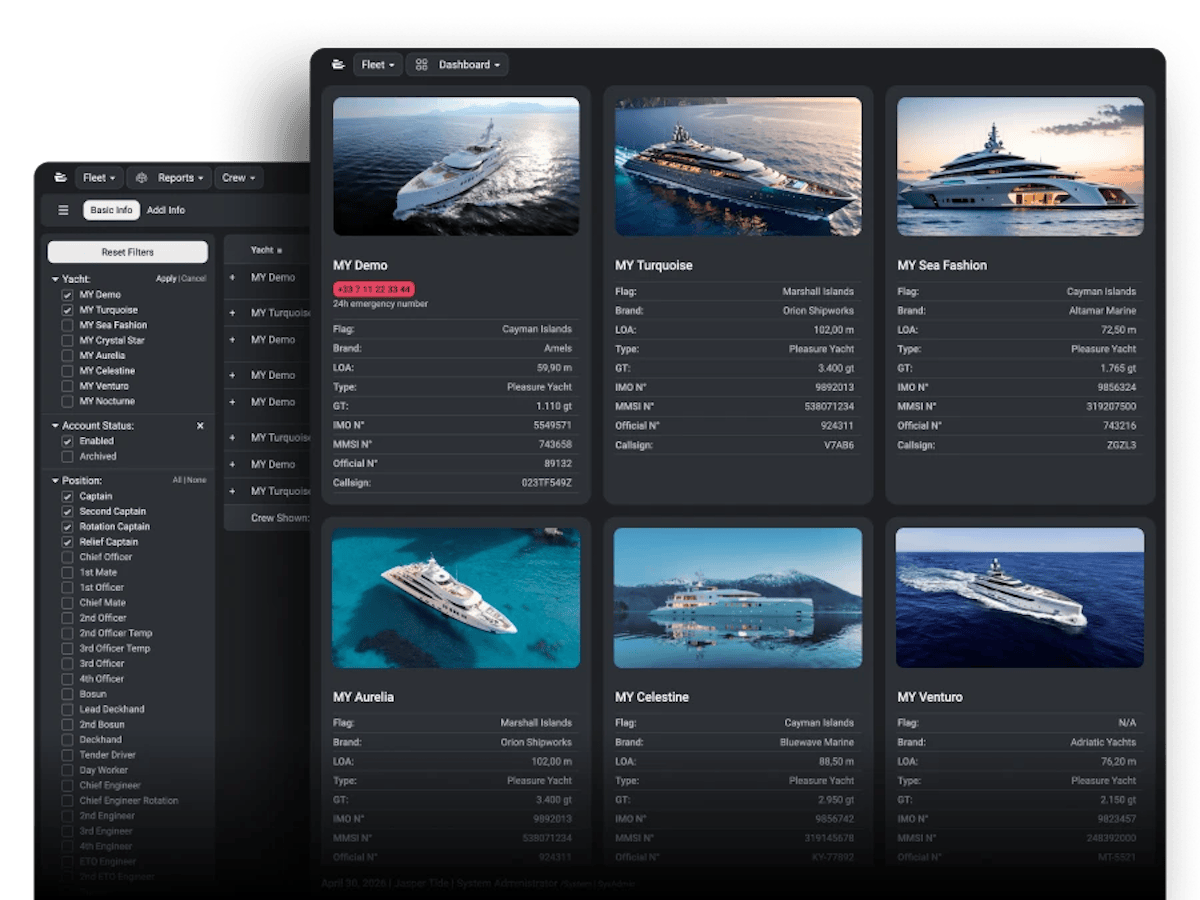Collapse the Position filter section
The height and width of the screenshot is (900, 1200).
point(55,481)
